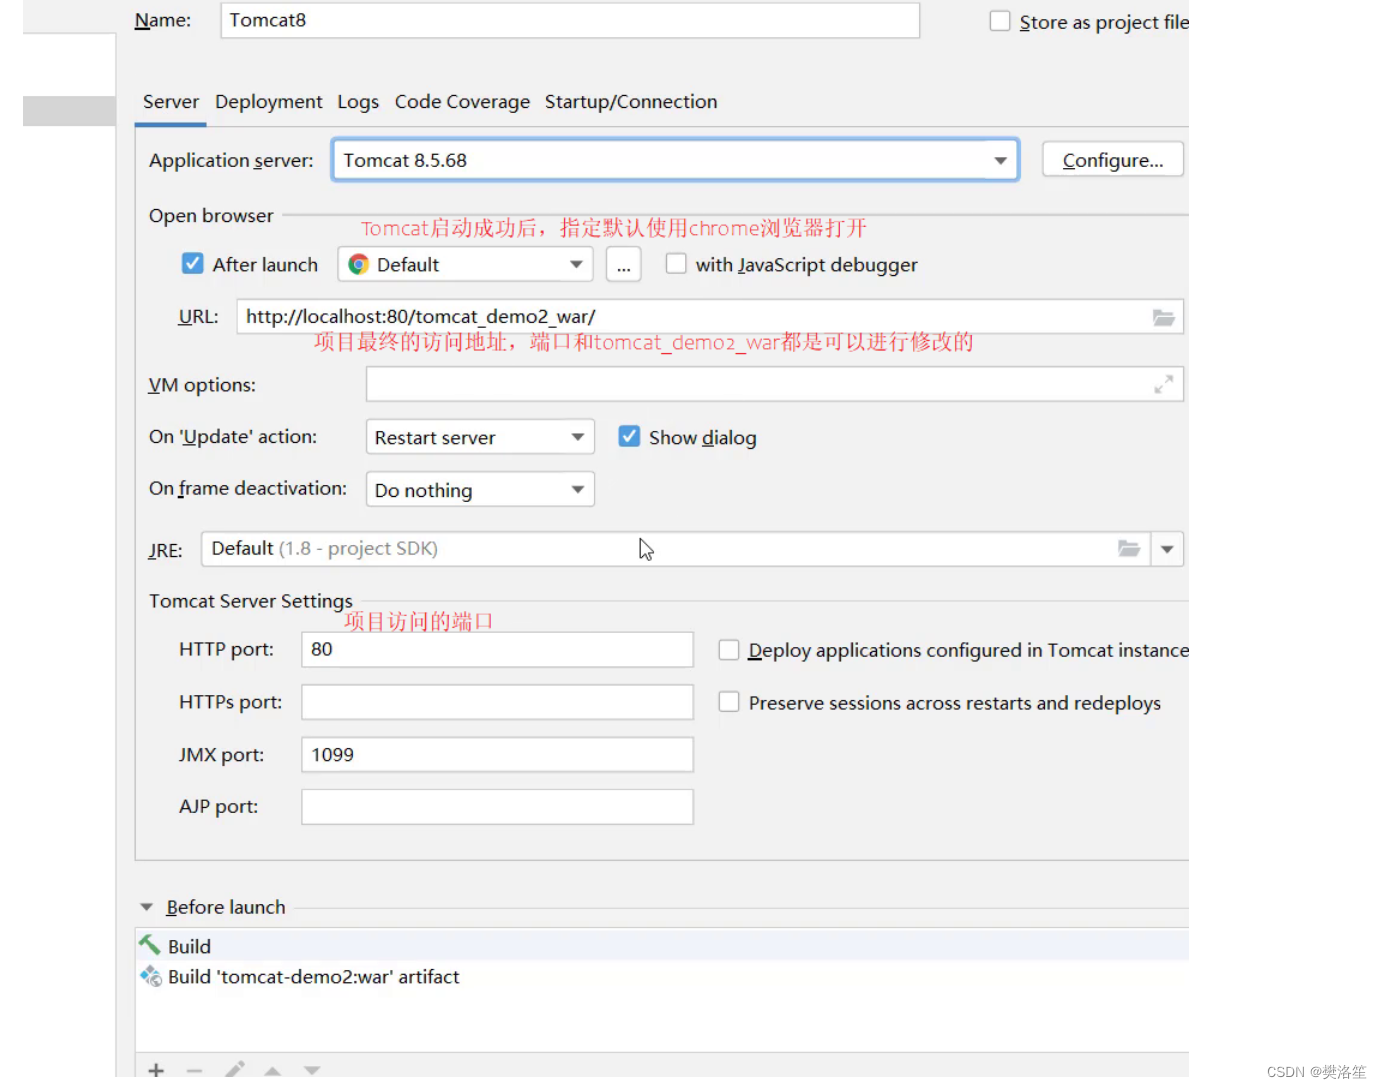1382x1089 pixels.
Task: Enable 'with JavaScript debugger'
Action: coord(676,263)
